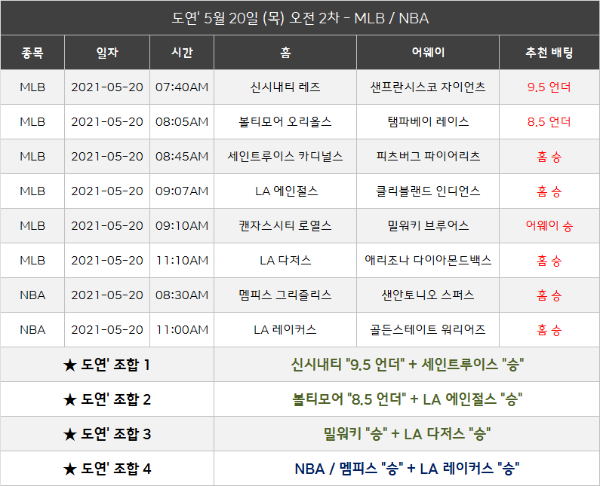Select home team LA 에인절스

point(287,191)
